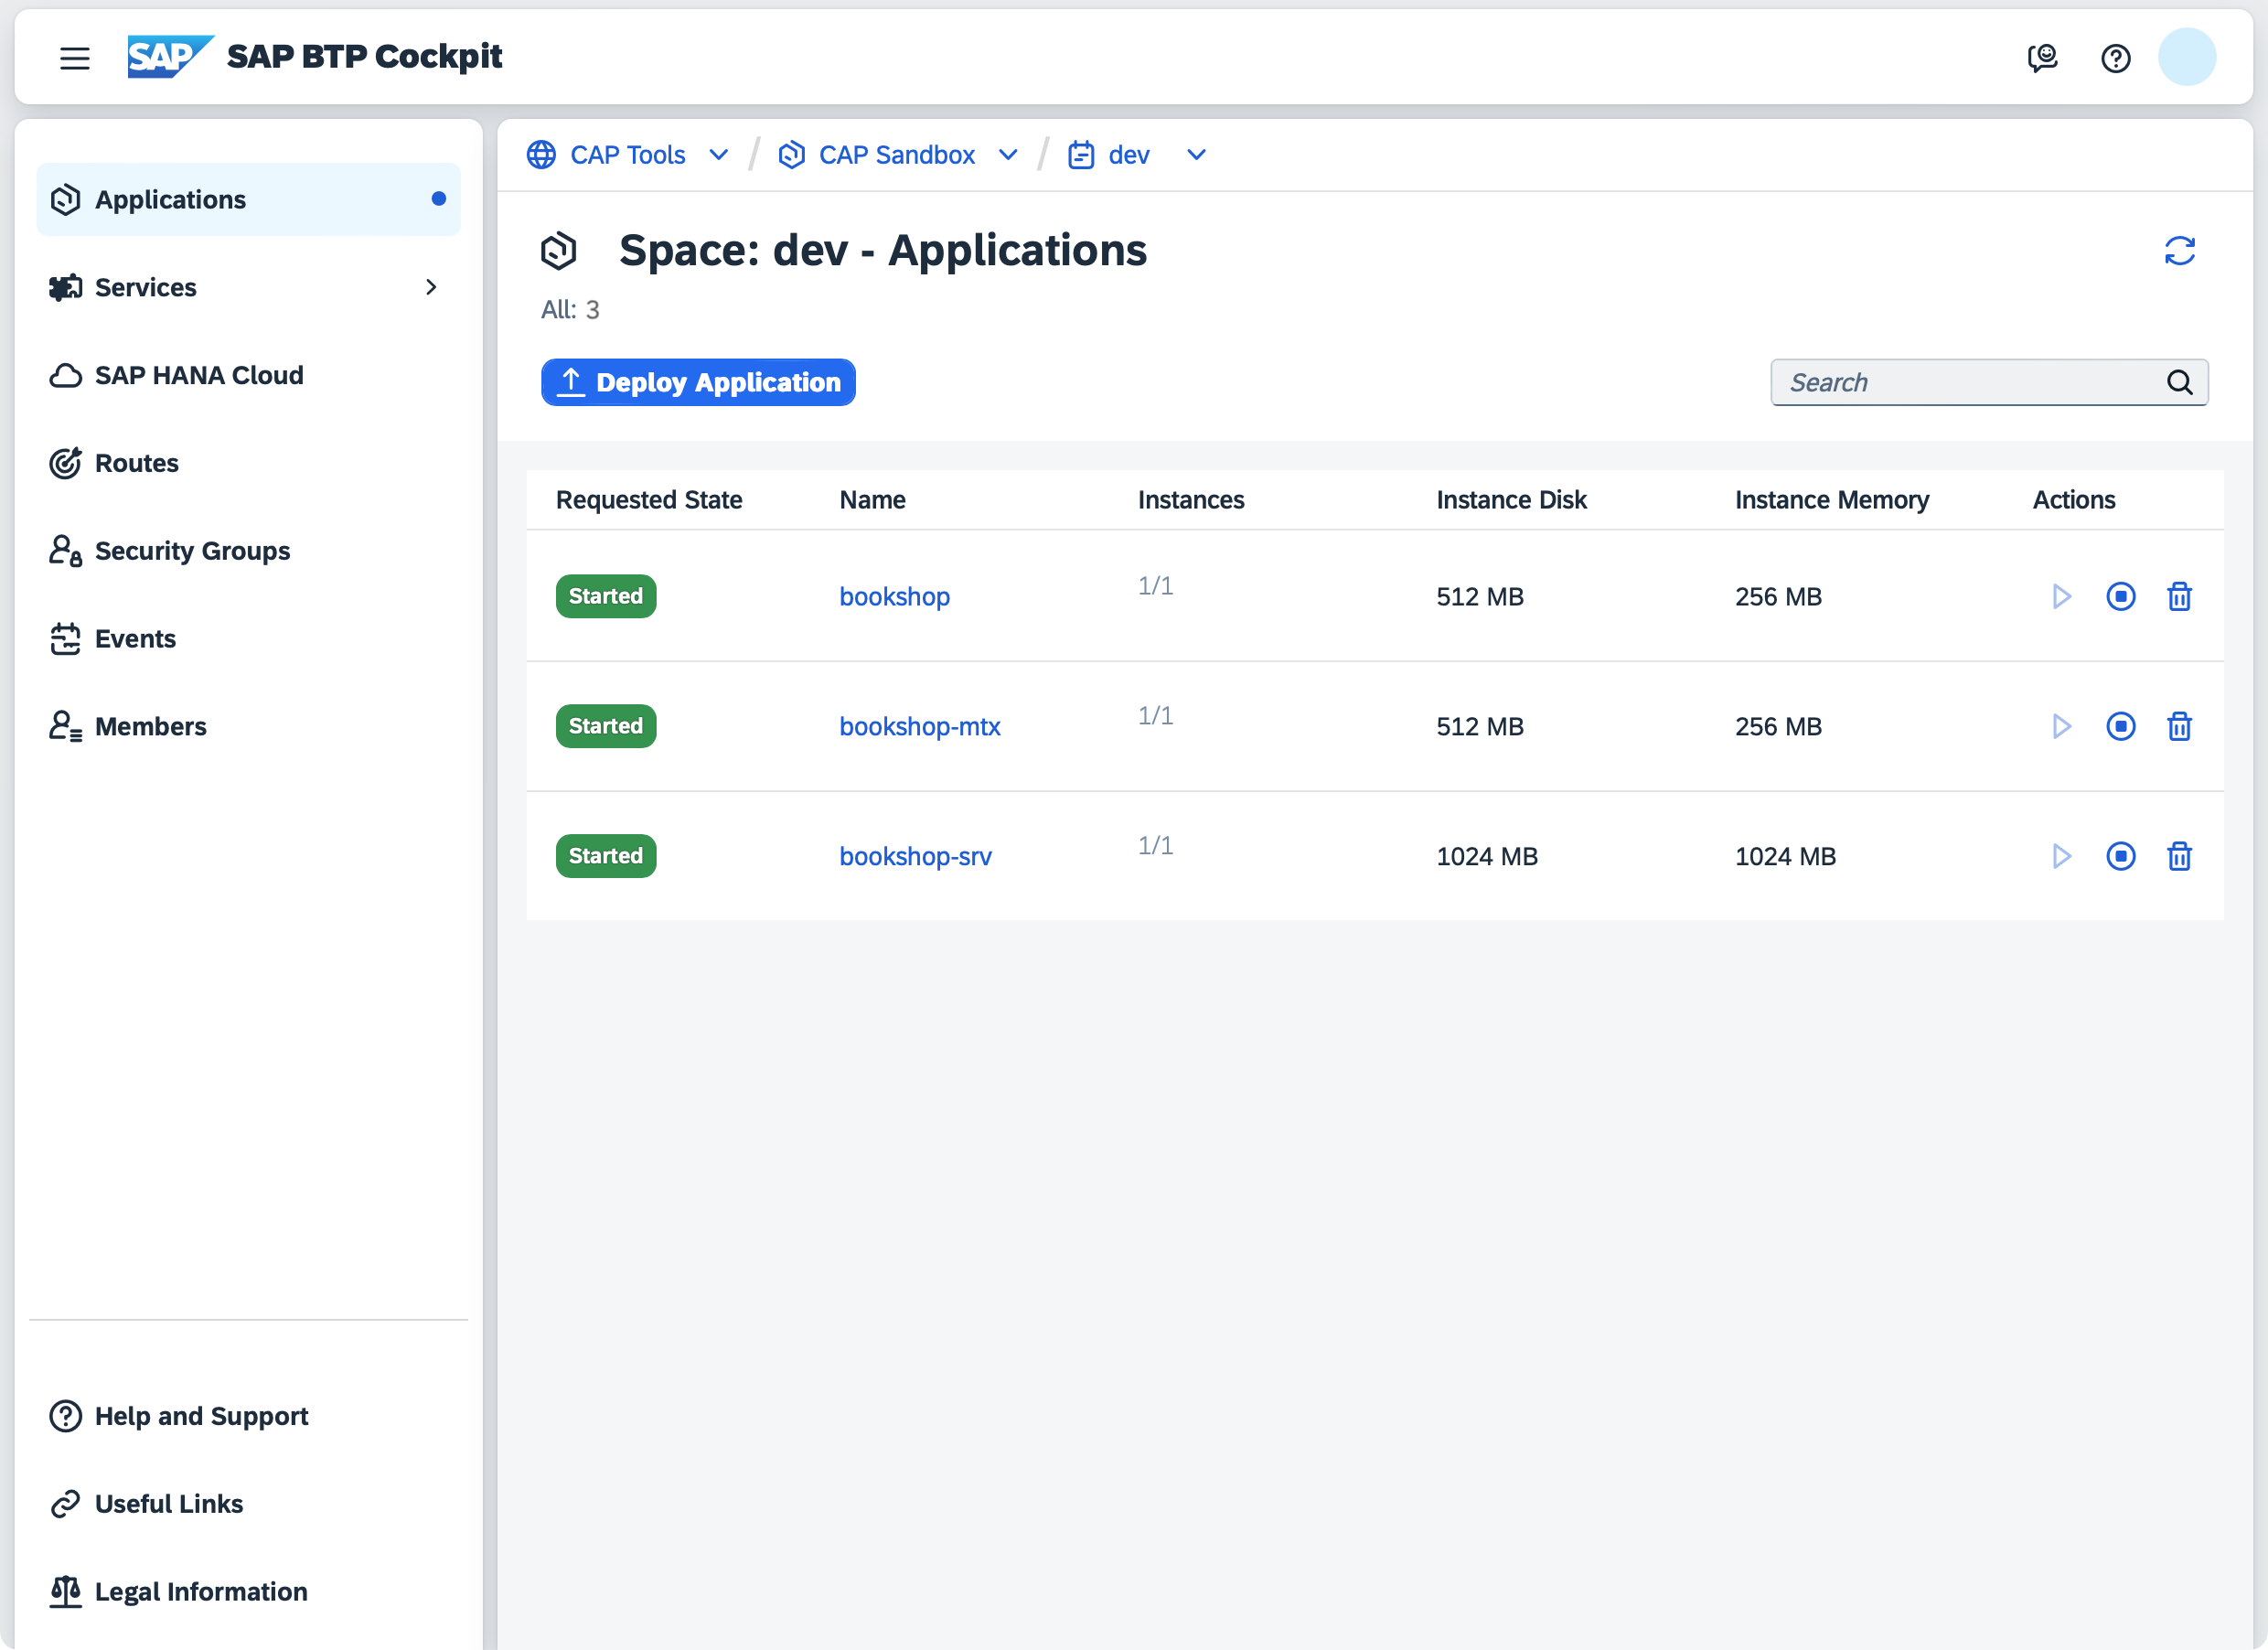
Task: Open the user profile avatar
Action: click(x=2186, y=57)
